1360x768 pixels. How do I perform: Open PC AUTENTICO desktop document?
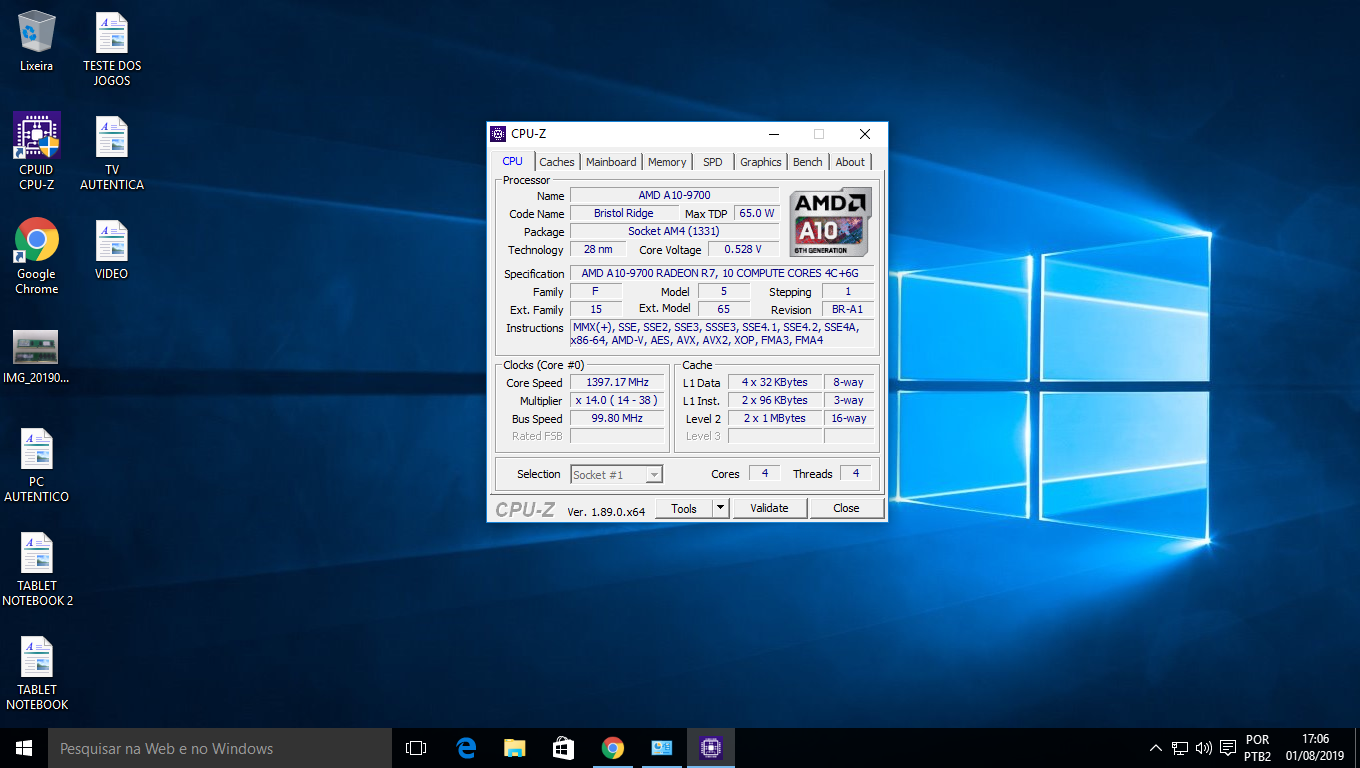36,466
